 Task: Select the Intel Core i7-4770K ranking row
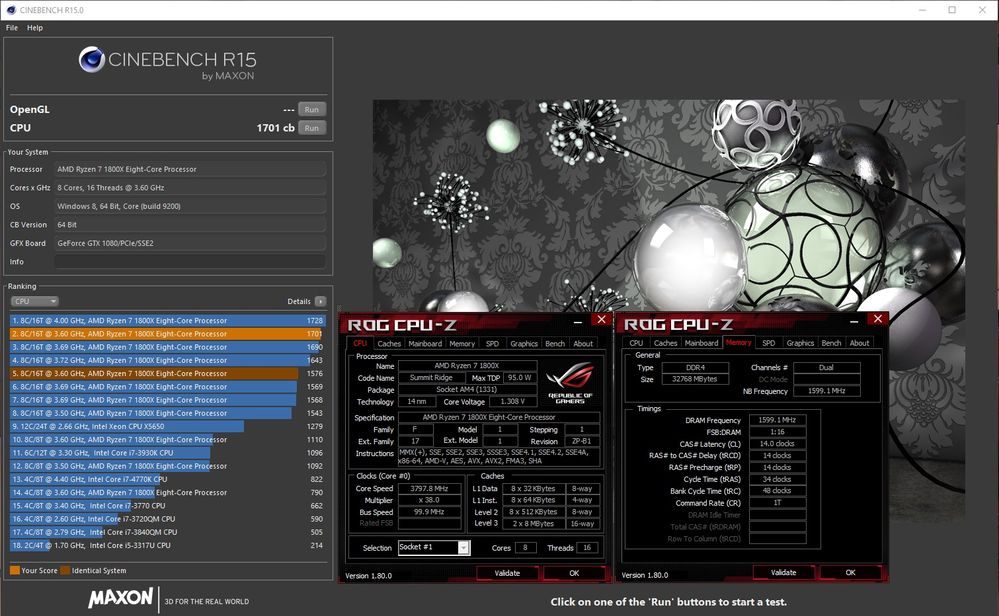coord(168,479)
